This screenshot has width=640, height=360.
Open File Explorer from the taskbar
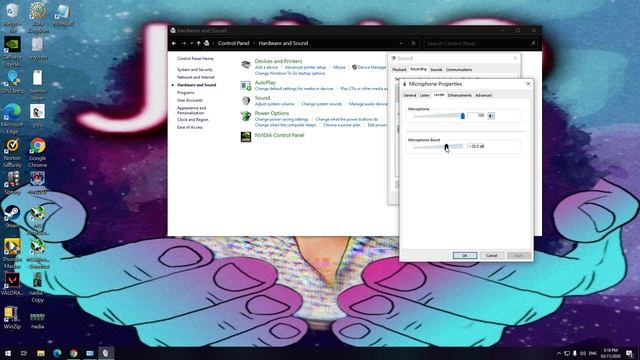coord(41,353)
